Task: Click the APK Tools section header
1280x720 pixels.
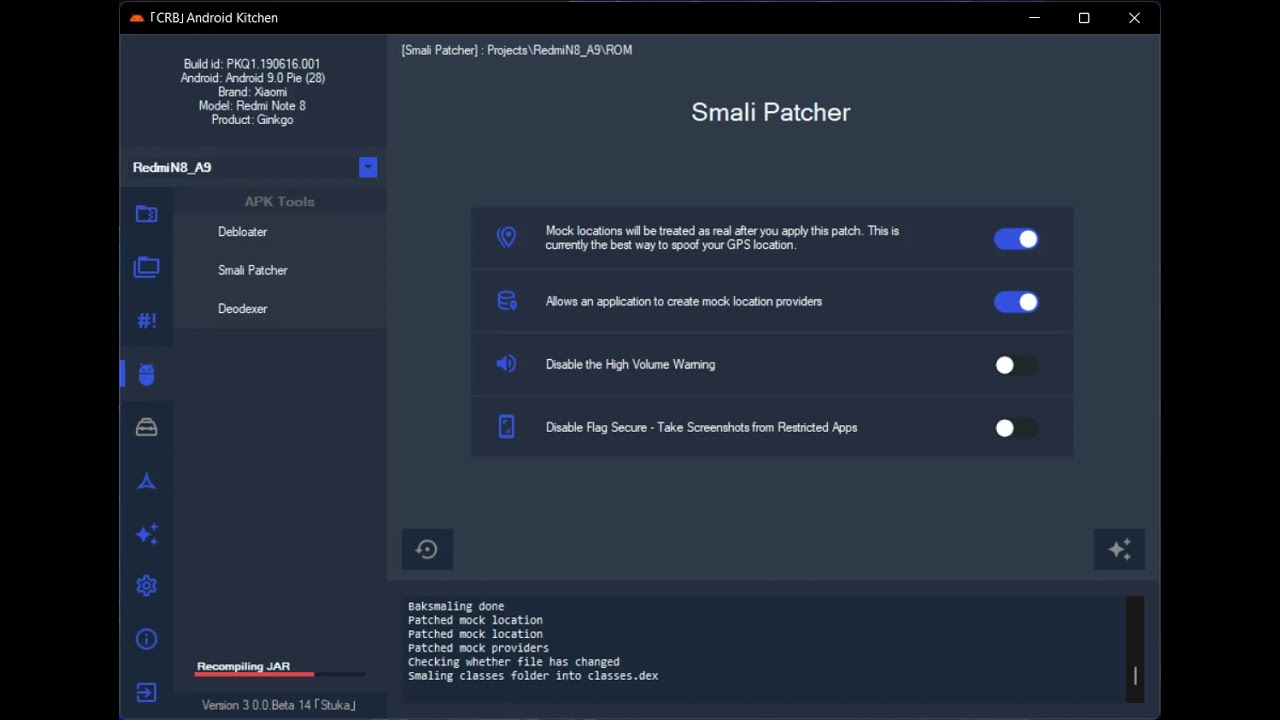Action: pos(279,202)
